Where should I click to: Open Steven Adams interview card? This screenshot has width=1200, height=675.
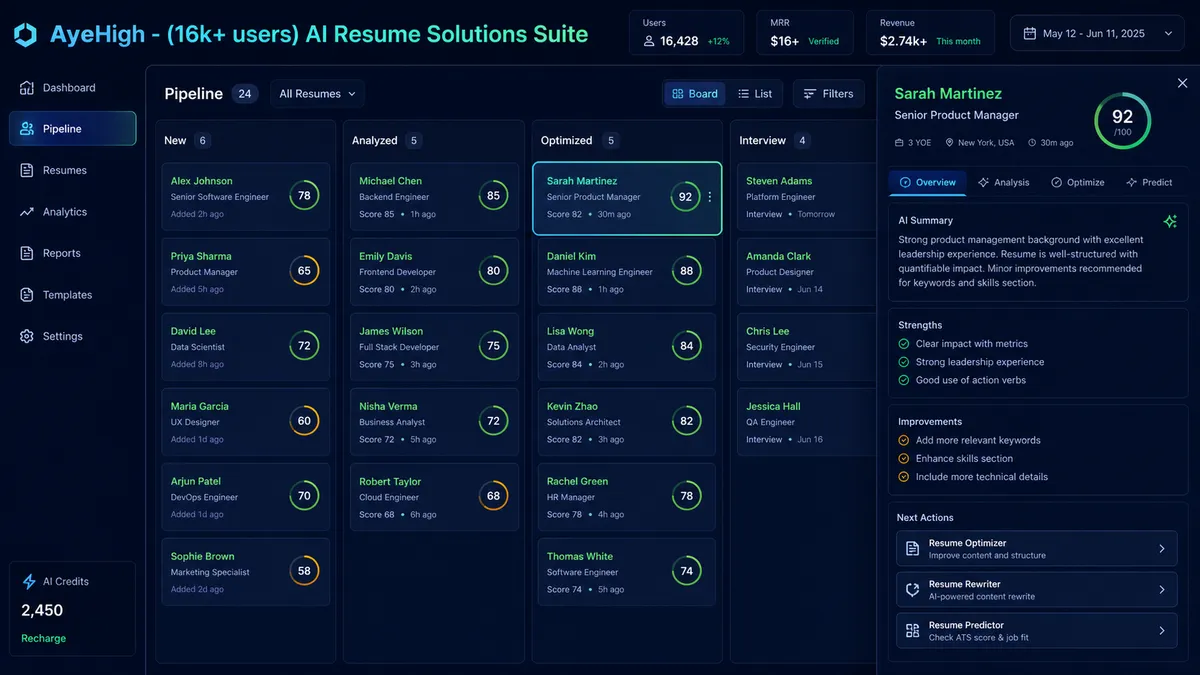pyautogui.click(x=807, y=197)
